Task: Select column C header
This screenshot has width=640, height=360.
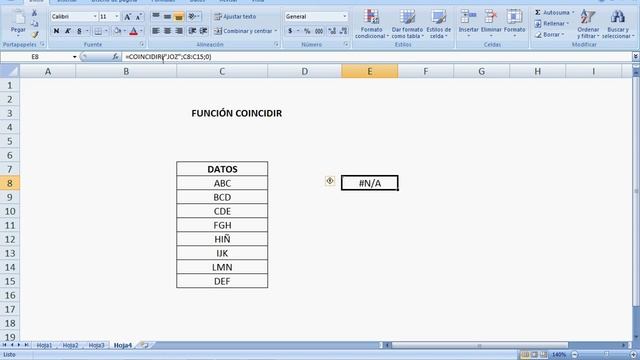Action: [222, 71]
